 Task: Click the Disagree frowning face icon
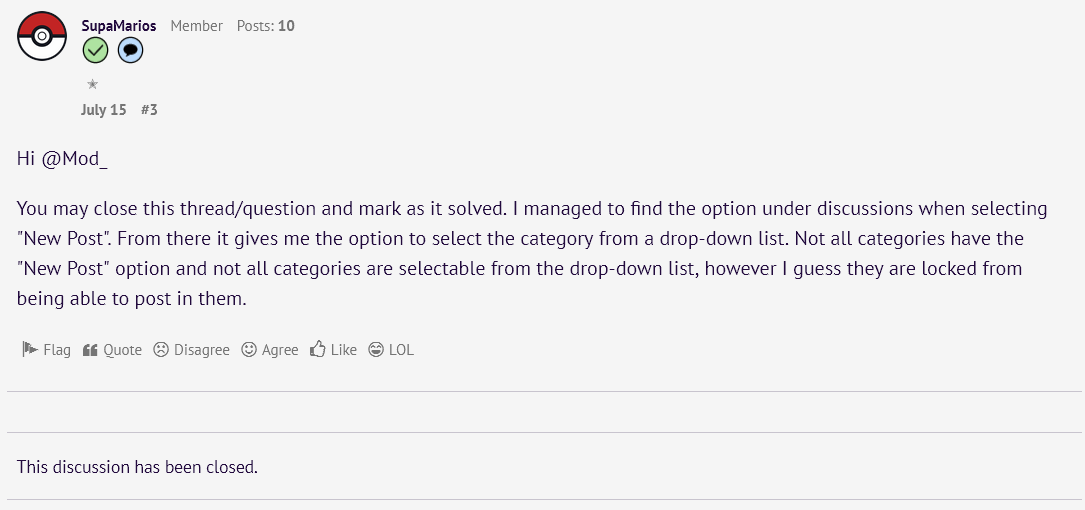(x=161, y=350)
